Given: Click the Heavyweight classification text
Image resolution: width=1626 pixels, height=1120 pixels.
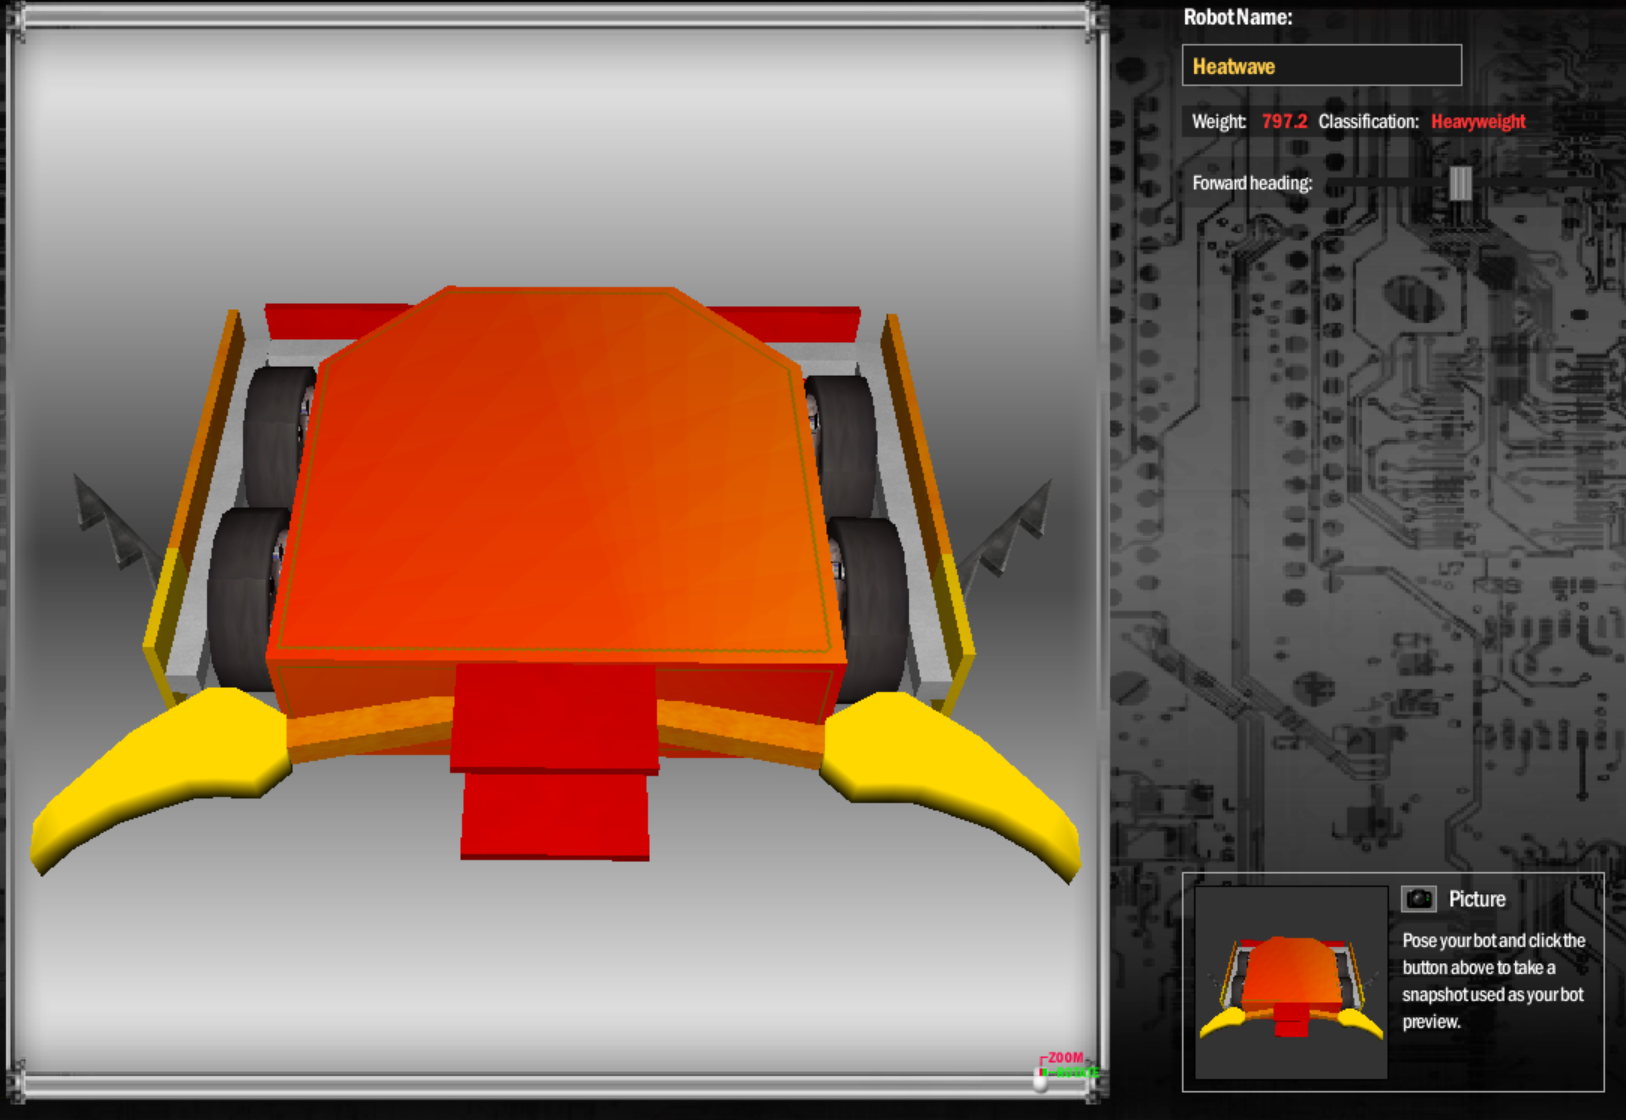Looking at the screenshot, I should pos(1478,121).
